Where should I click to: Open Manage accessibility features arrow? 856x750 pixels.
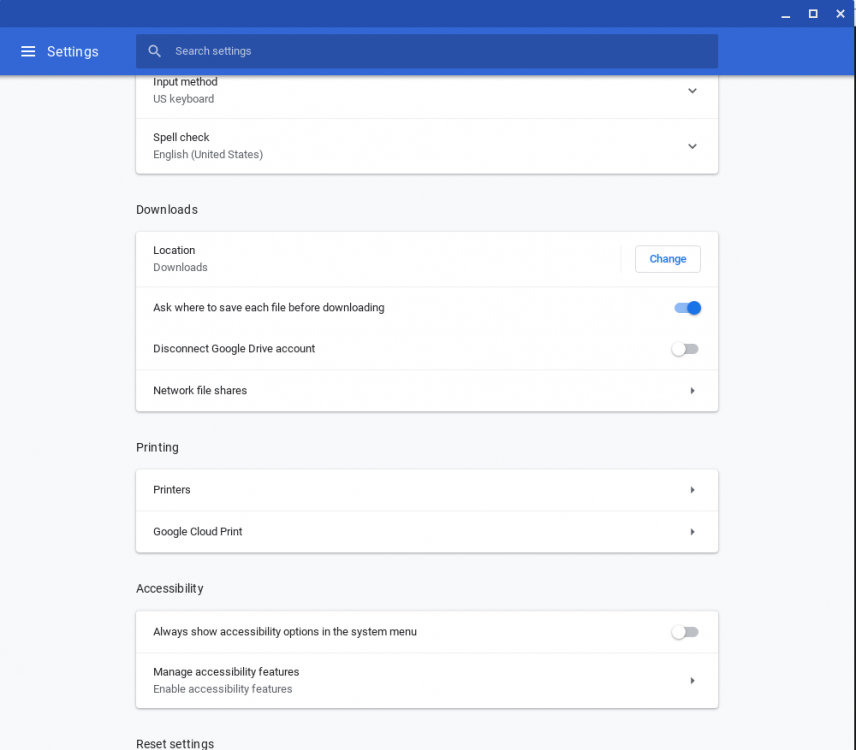692,681
